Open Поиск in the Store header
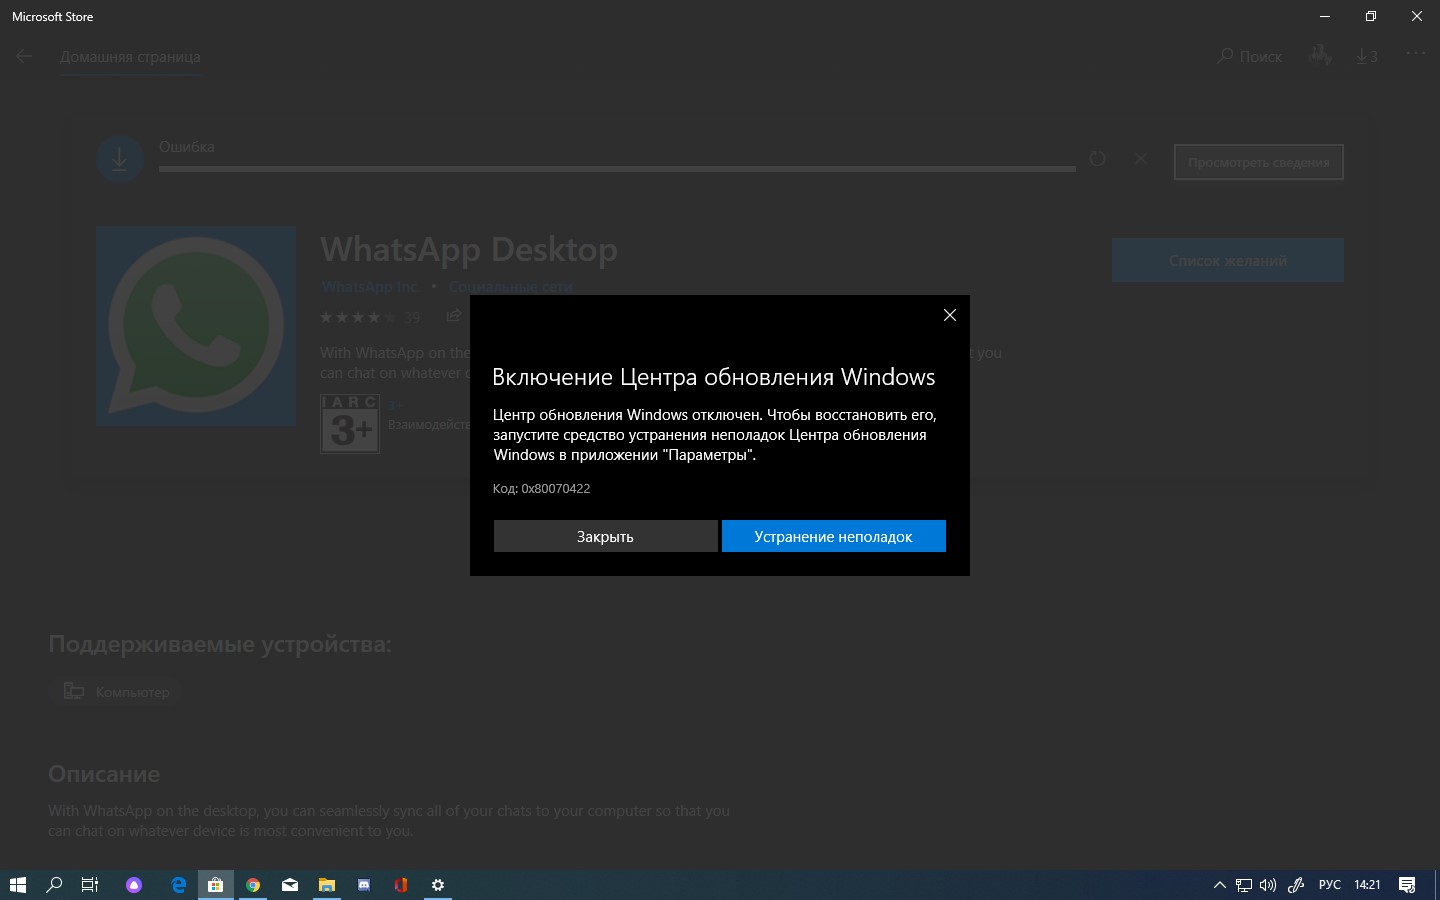 click(x=1249, y=56)
